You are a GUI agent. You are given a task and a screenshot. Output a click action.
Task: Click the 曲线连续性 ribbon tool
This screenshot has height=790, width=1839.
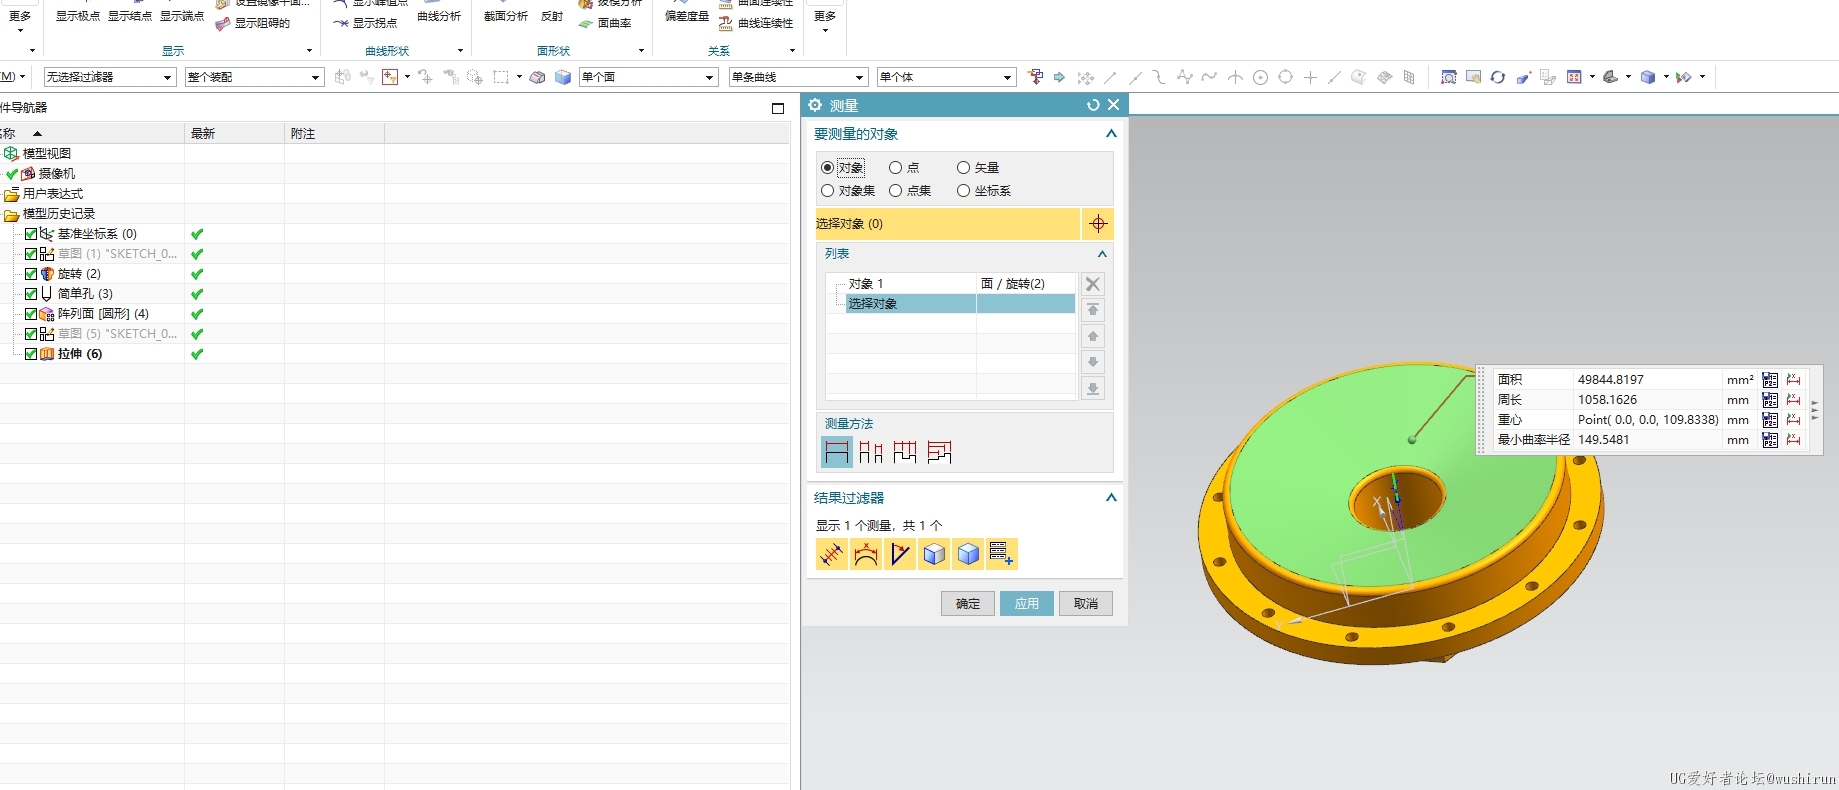pos(755,23)
